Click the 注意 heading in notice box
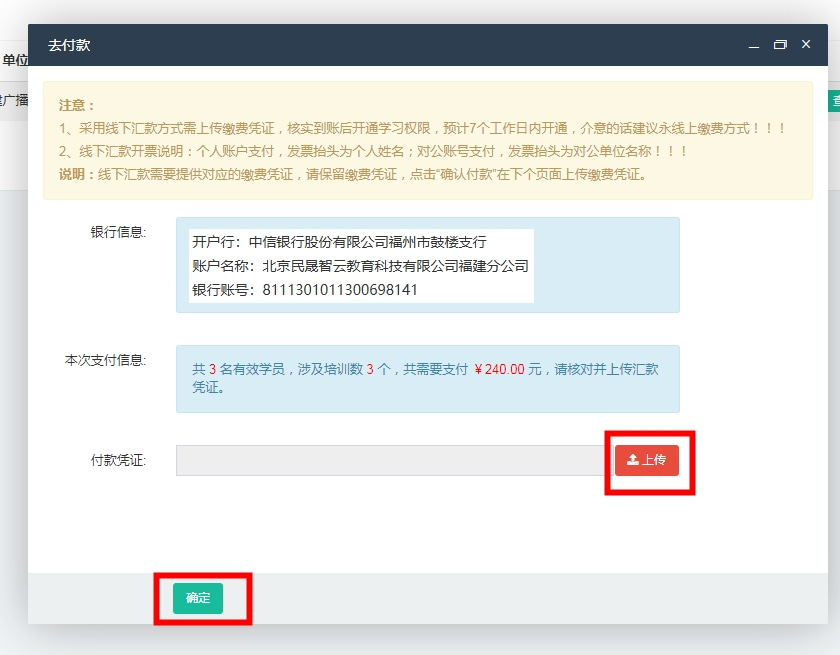840x655 pixels. point(76,105)
